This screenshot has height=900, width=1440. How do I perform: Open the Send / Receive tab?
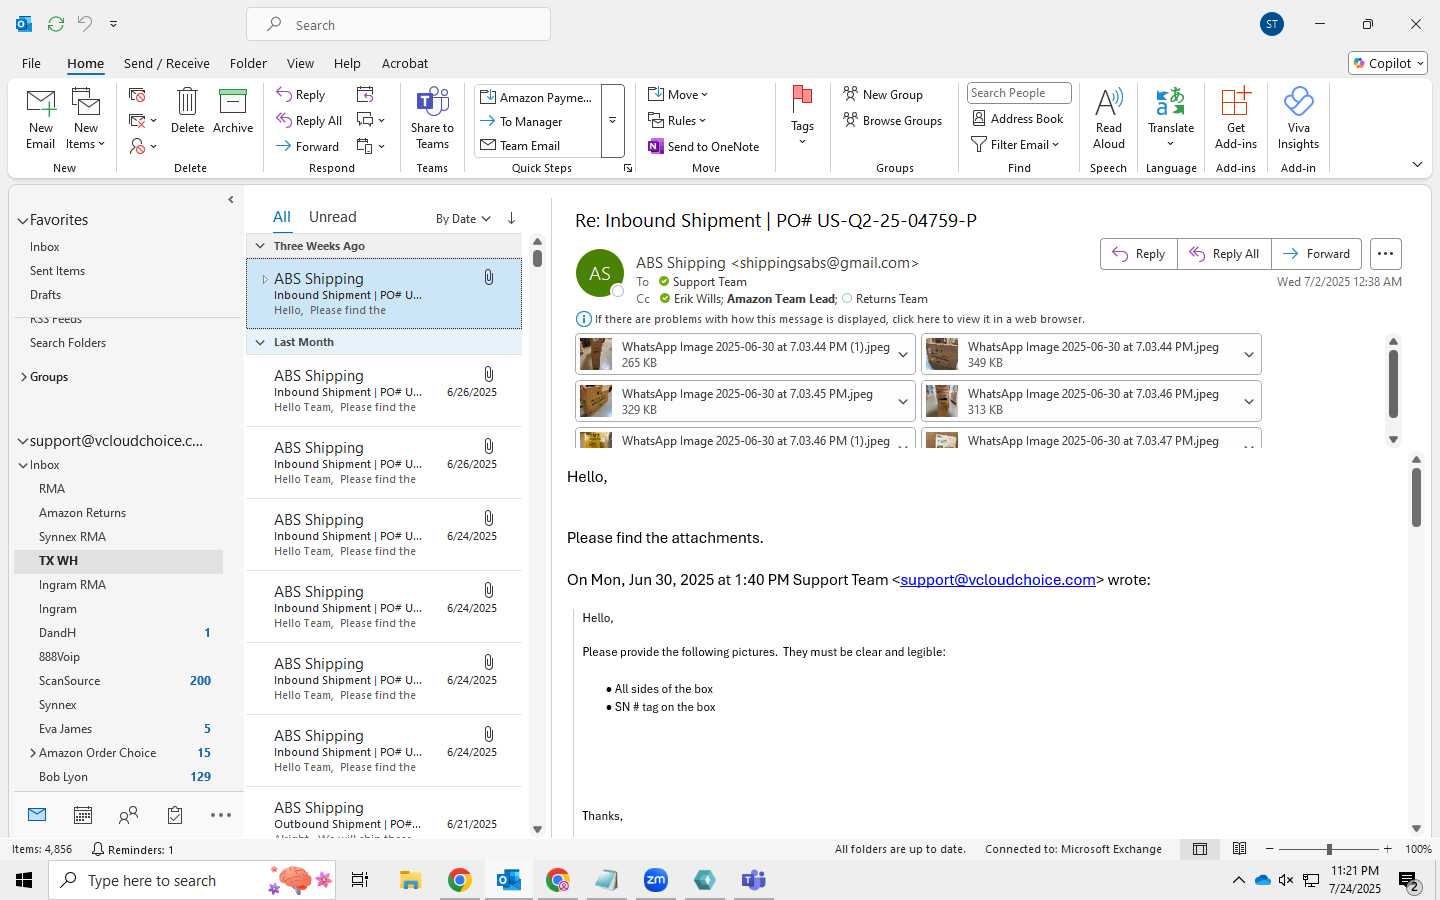167,63
